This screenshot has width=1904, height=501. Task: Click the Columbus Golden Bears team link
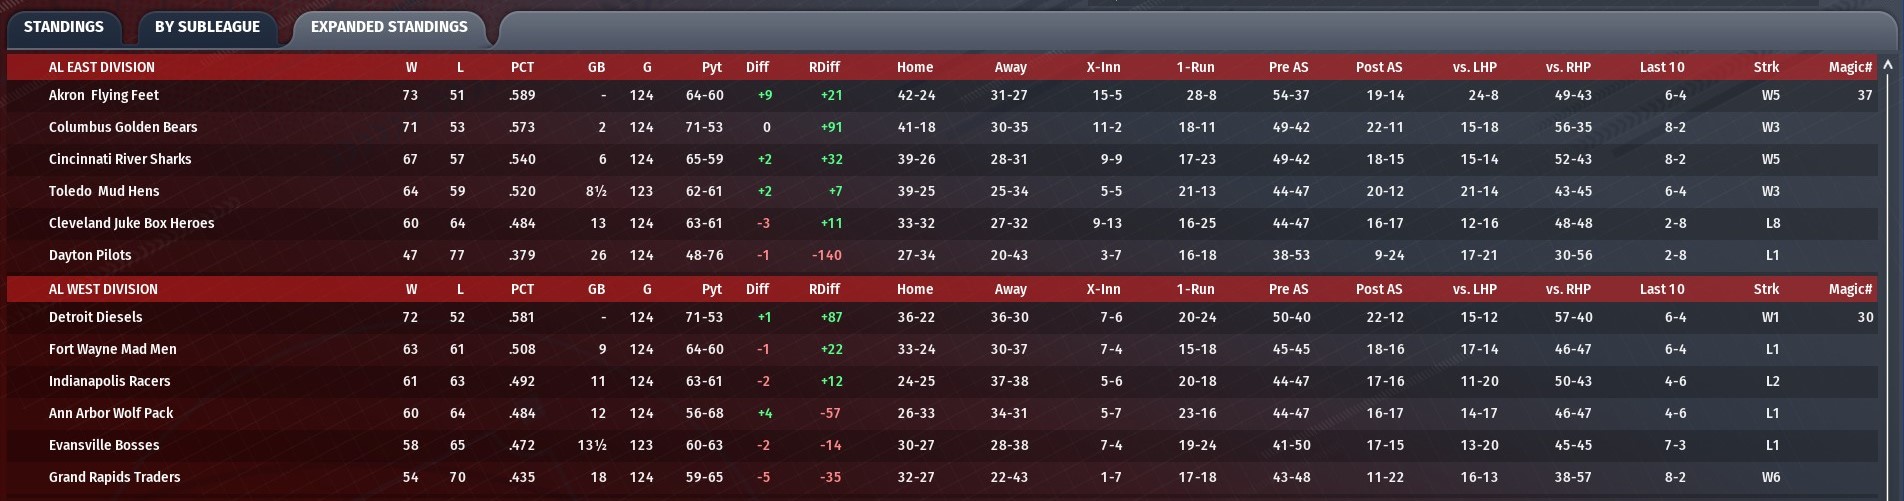[123, 127]
